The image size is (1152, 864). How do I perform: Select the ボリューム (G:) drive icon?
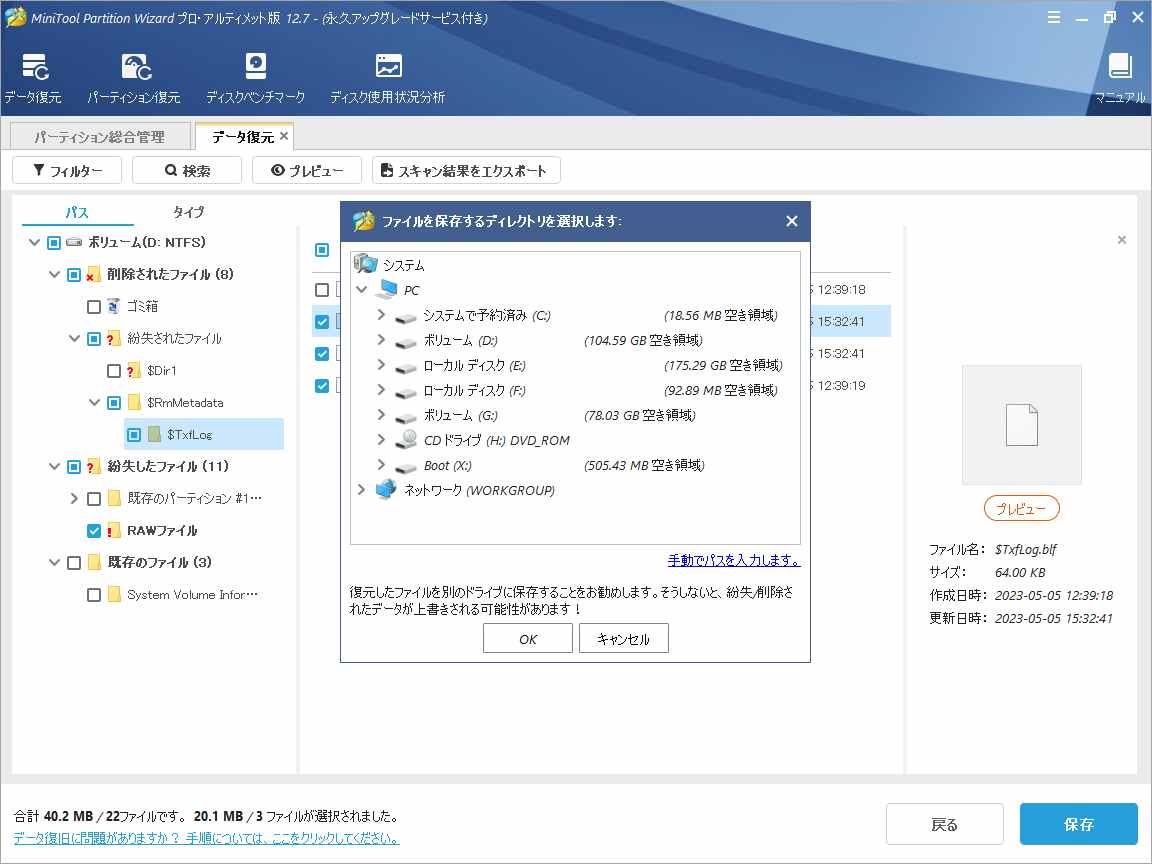point(406,417)
